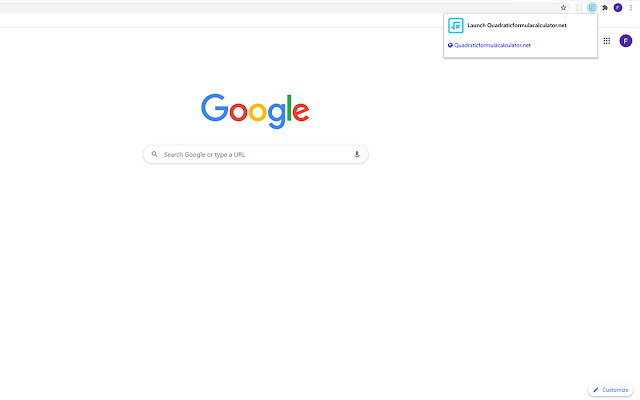
Task: Open the Quadraticformulacalculator.net link
Action: 492,45
